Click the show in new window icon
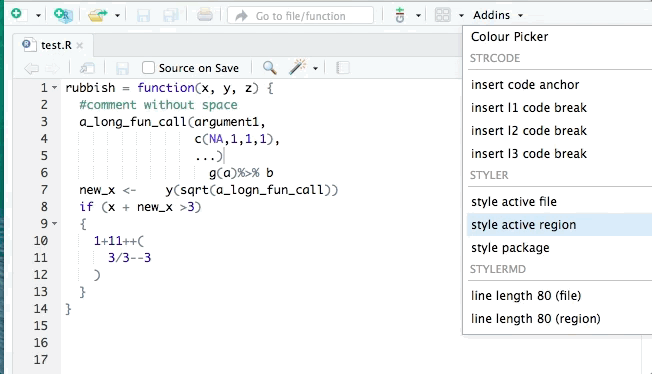Viewport: 652px width, 374px height. (x=87, y=68)
